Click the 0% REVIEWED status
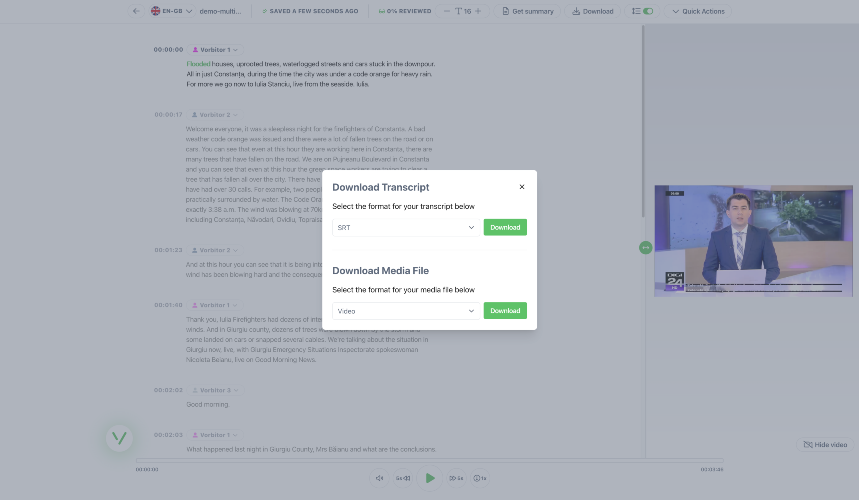859x500 pixels. coord(405,11)
